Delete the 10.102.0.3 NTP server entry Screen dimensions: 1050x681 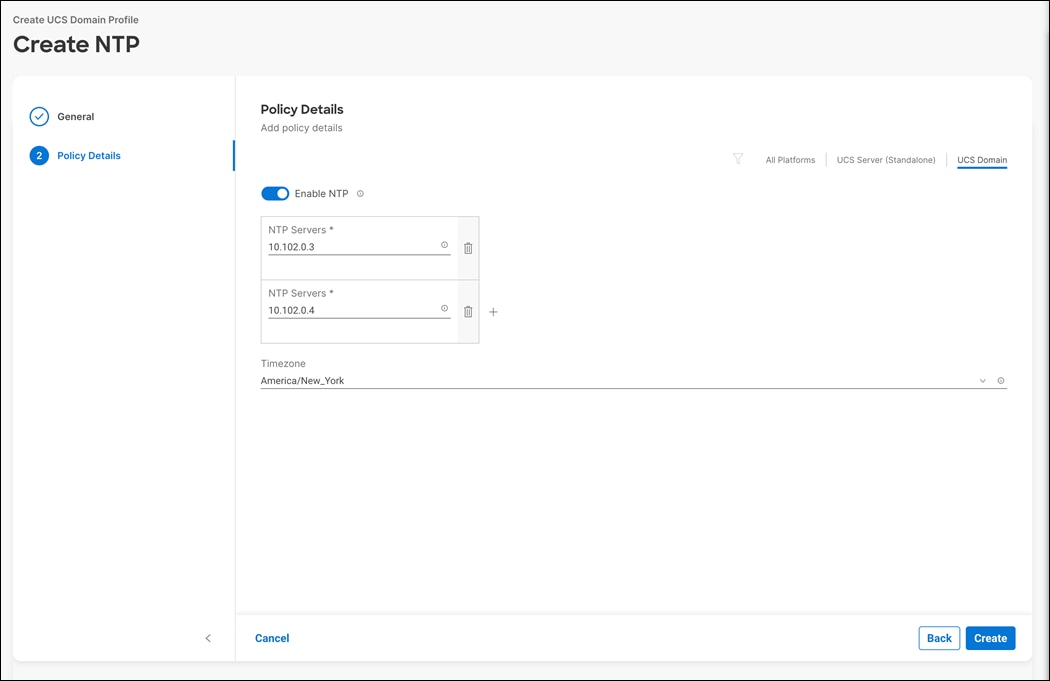coord(467,248)
